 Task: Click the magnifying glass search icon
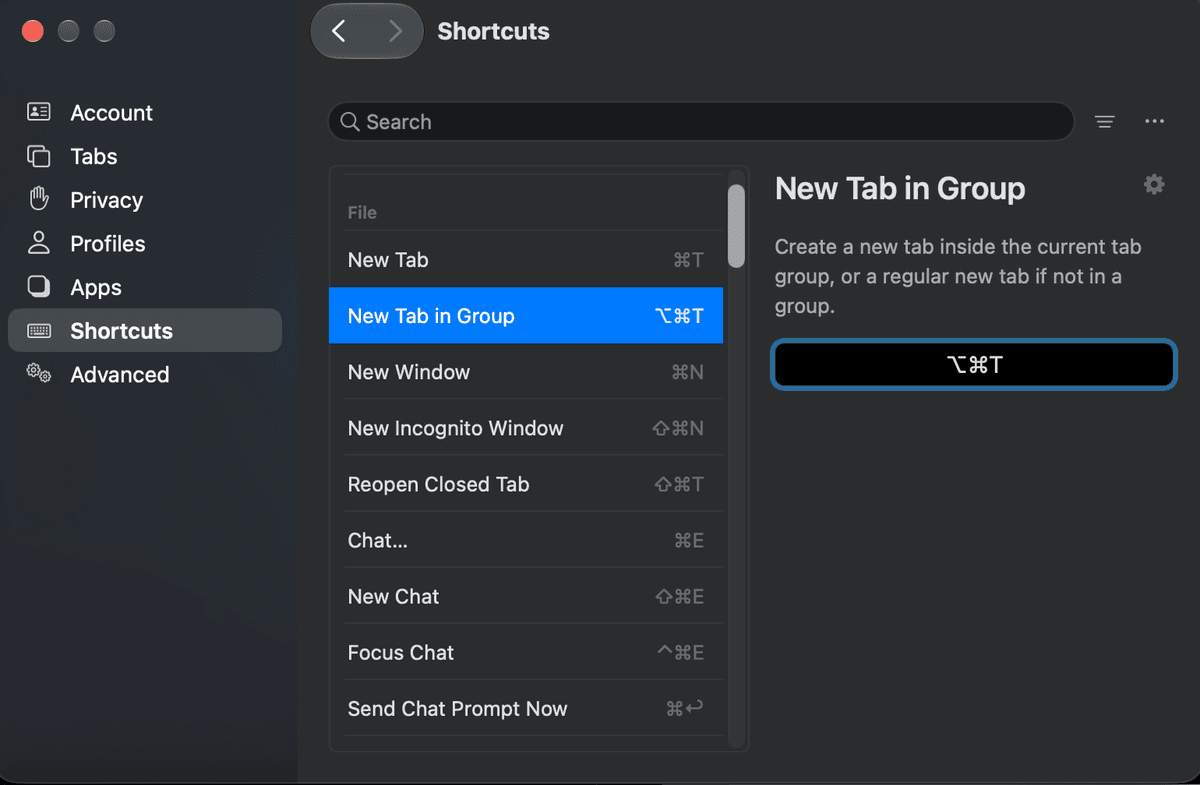(x=349, y=122)
